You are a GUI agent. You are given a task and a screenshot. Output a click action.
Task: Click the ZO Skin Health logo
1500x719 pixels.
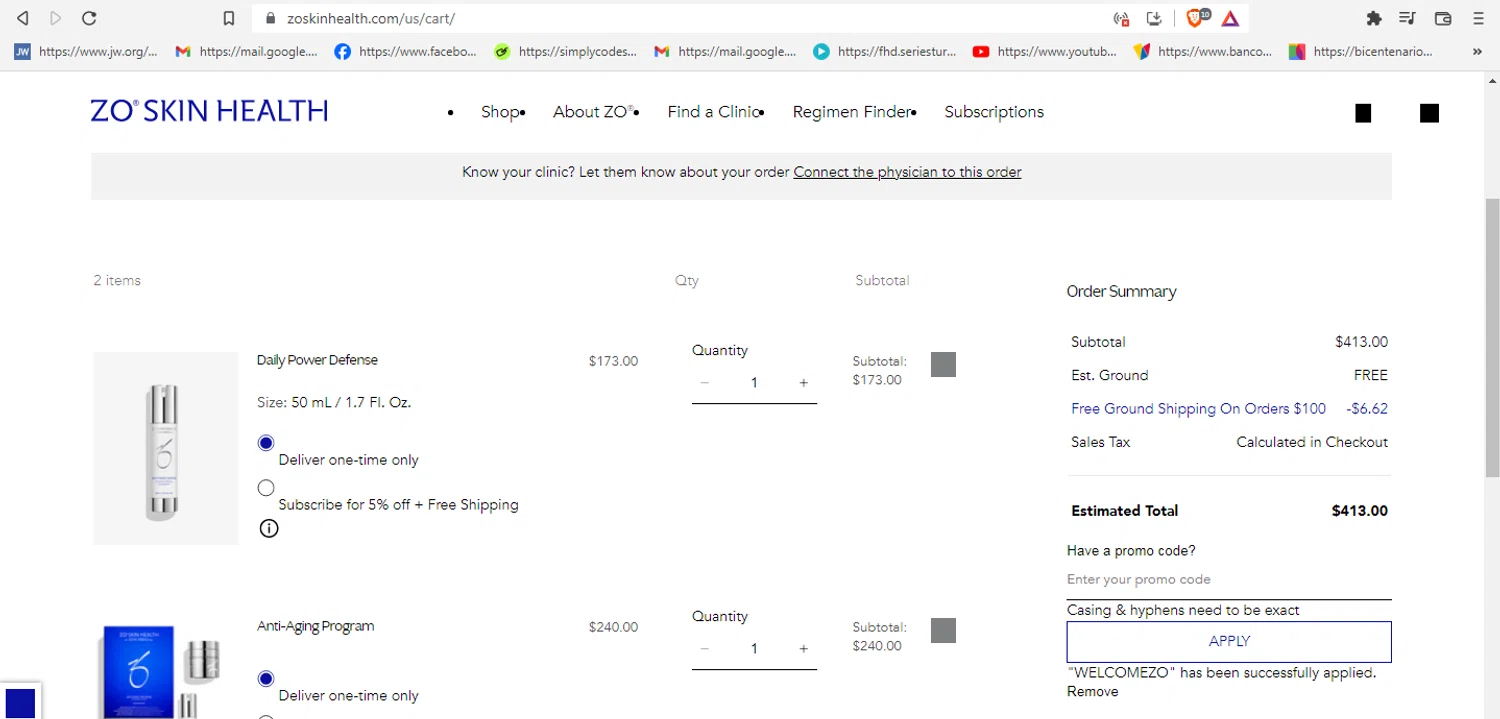209,111
